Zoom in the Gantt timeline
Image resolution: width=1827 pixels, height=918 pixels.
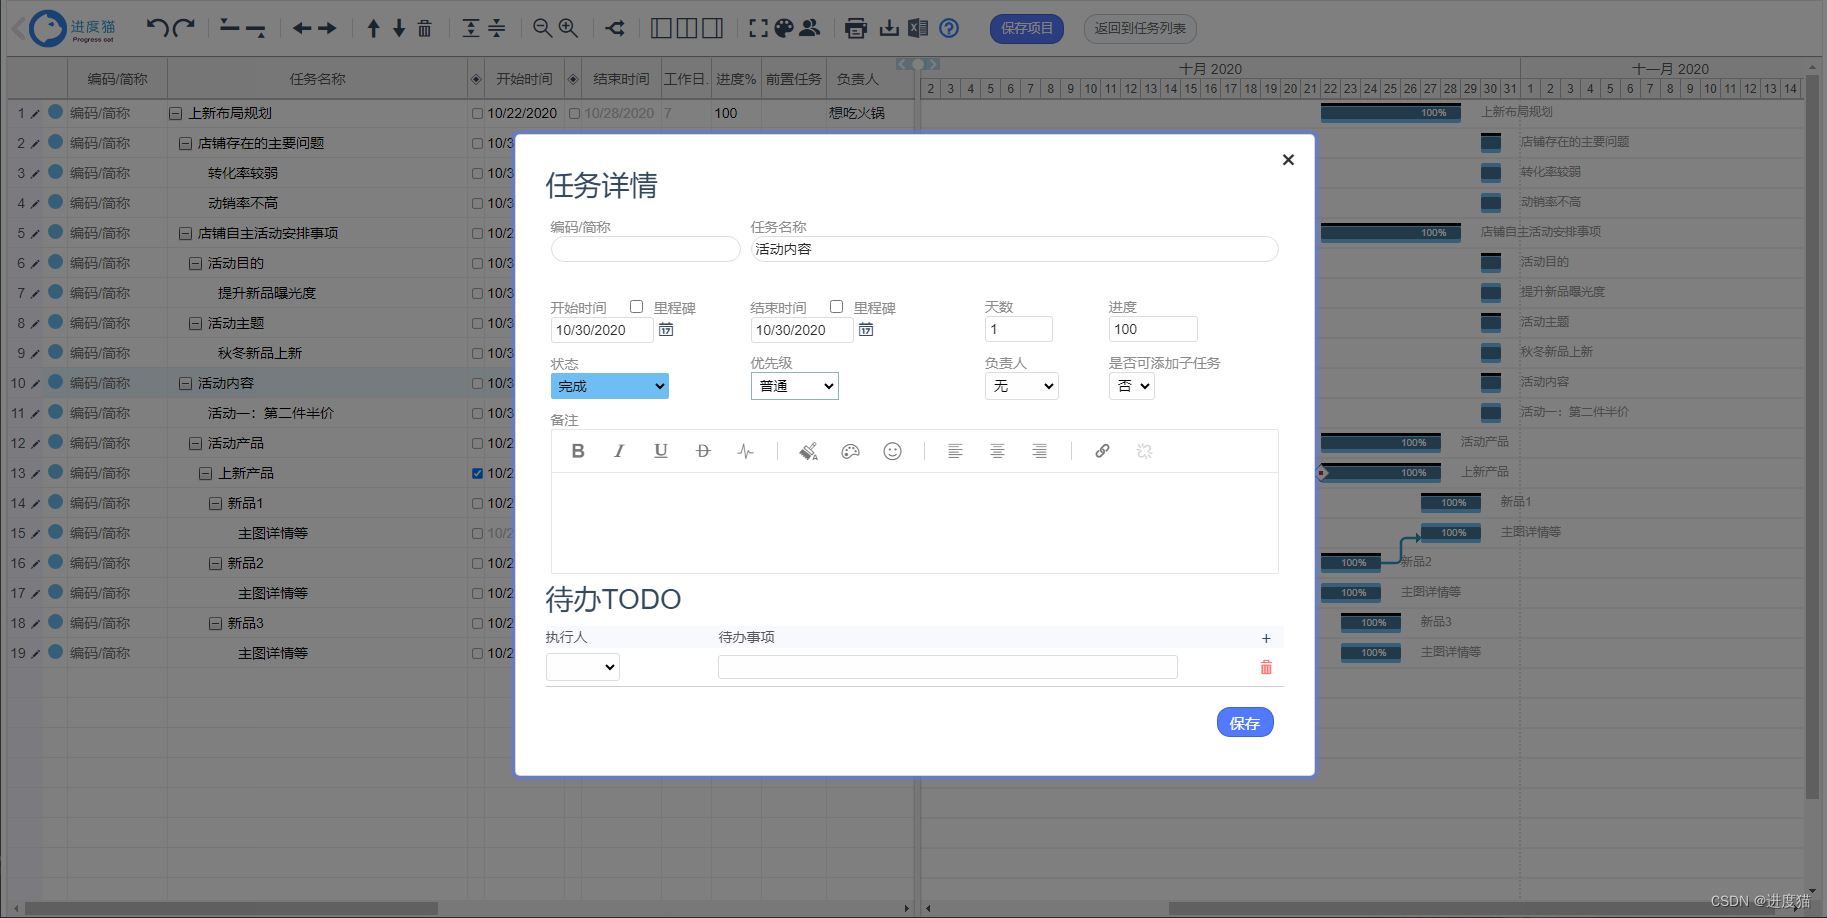coord(568,28)
